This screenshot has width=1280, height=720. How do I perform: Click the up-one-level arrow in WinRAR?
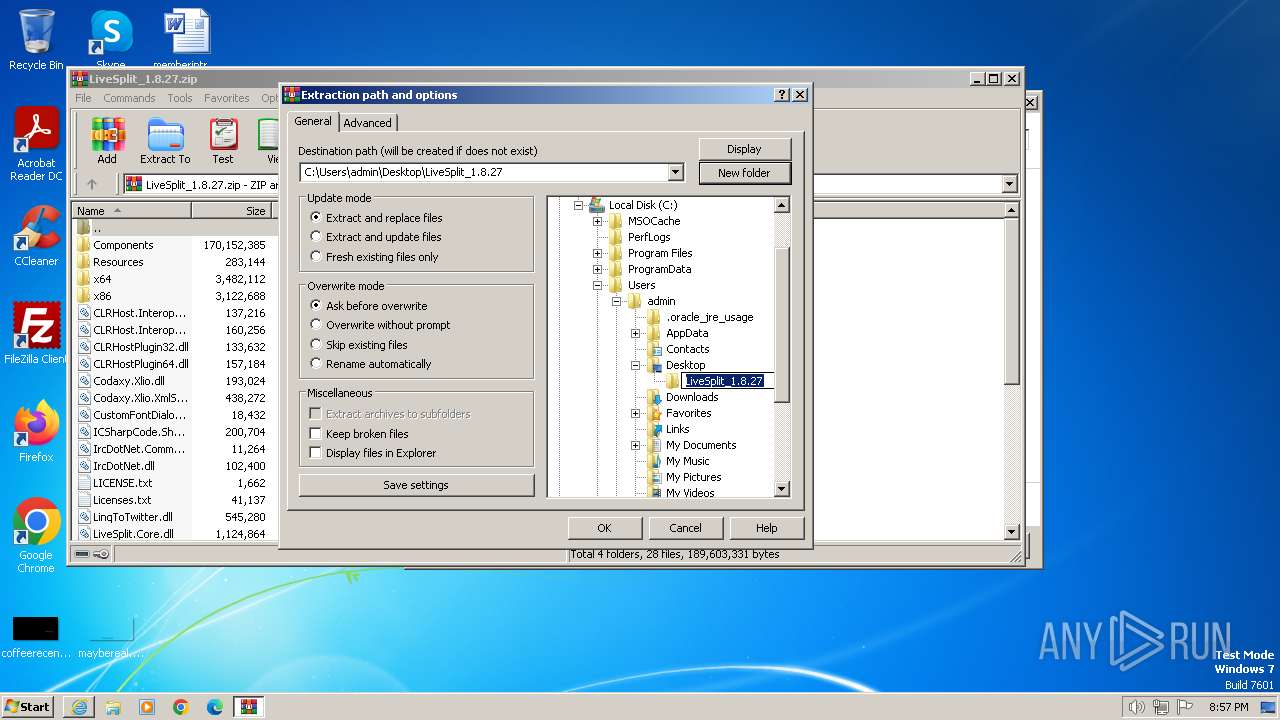(92, 184)
